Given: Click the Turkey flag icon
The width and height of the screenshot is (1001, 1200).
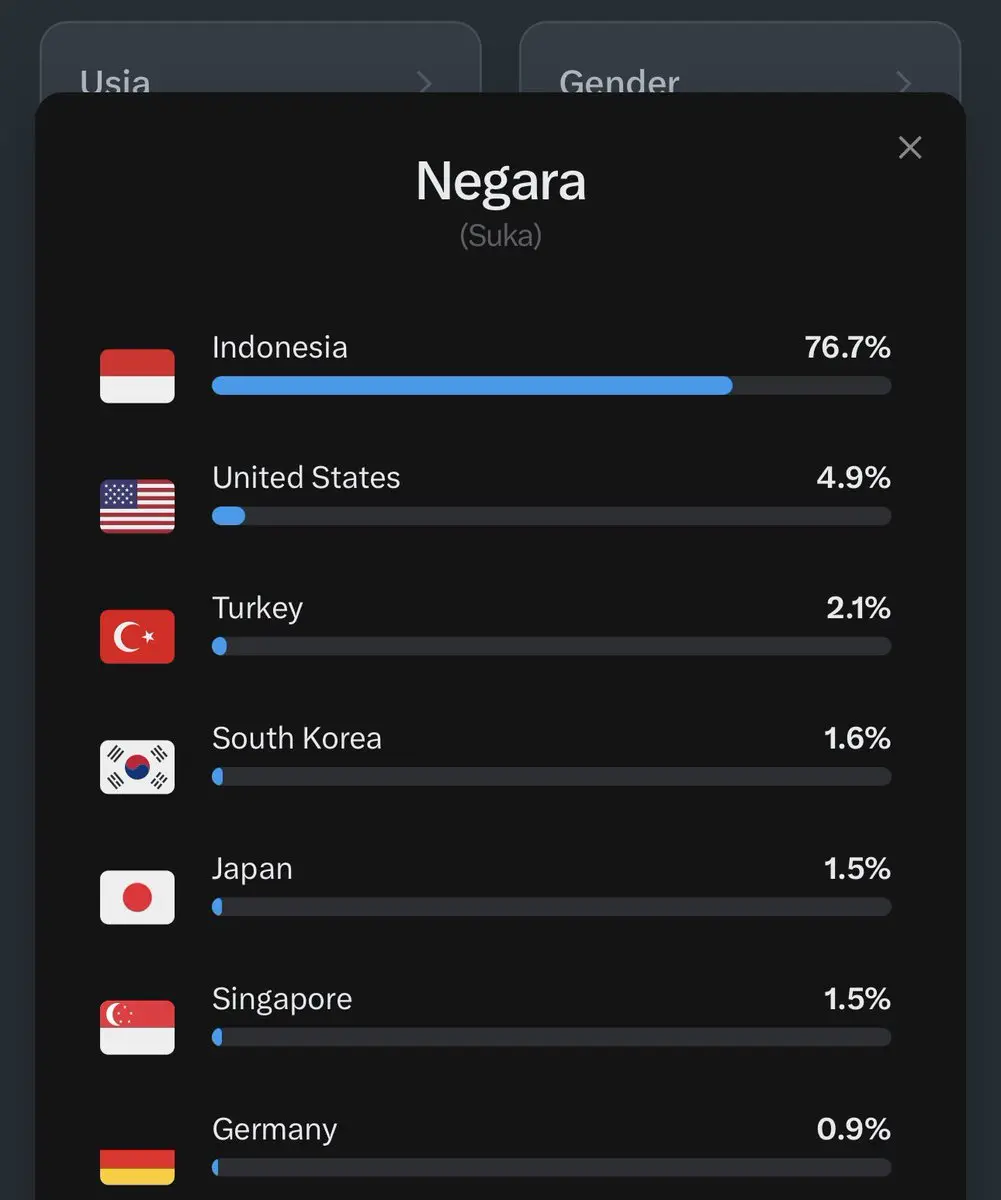Looking at the screenshot, I should [137, 637].
